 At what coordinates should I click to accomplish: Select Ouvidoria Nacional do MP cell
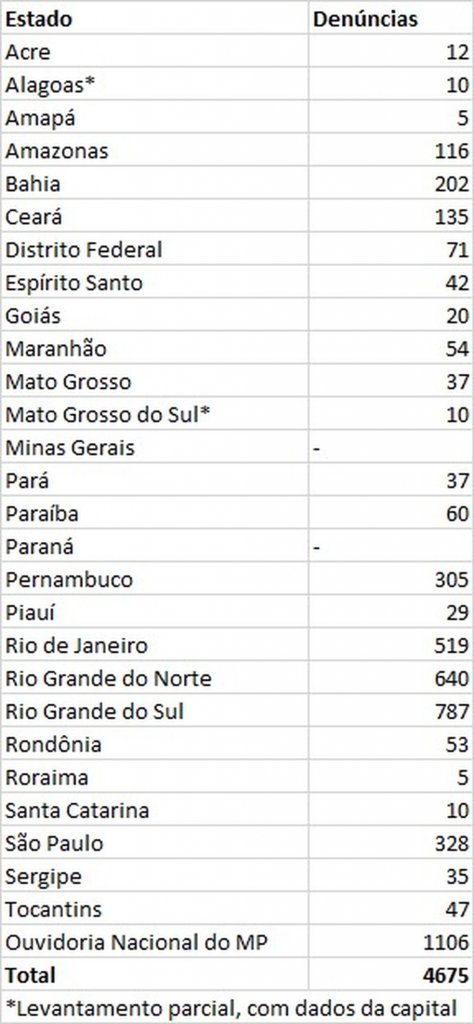[154, 942]
